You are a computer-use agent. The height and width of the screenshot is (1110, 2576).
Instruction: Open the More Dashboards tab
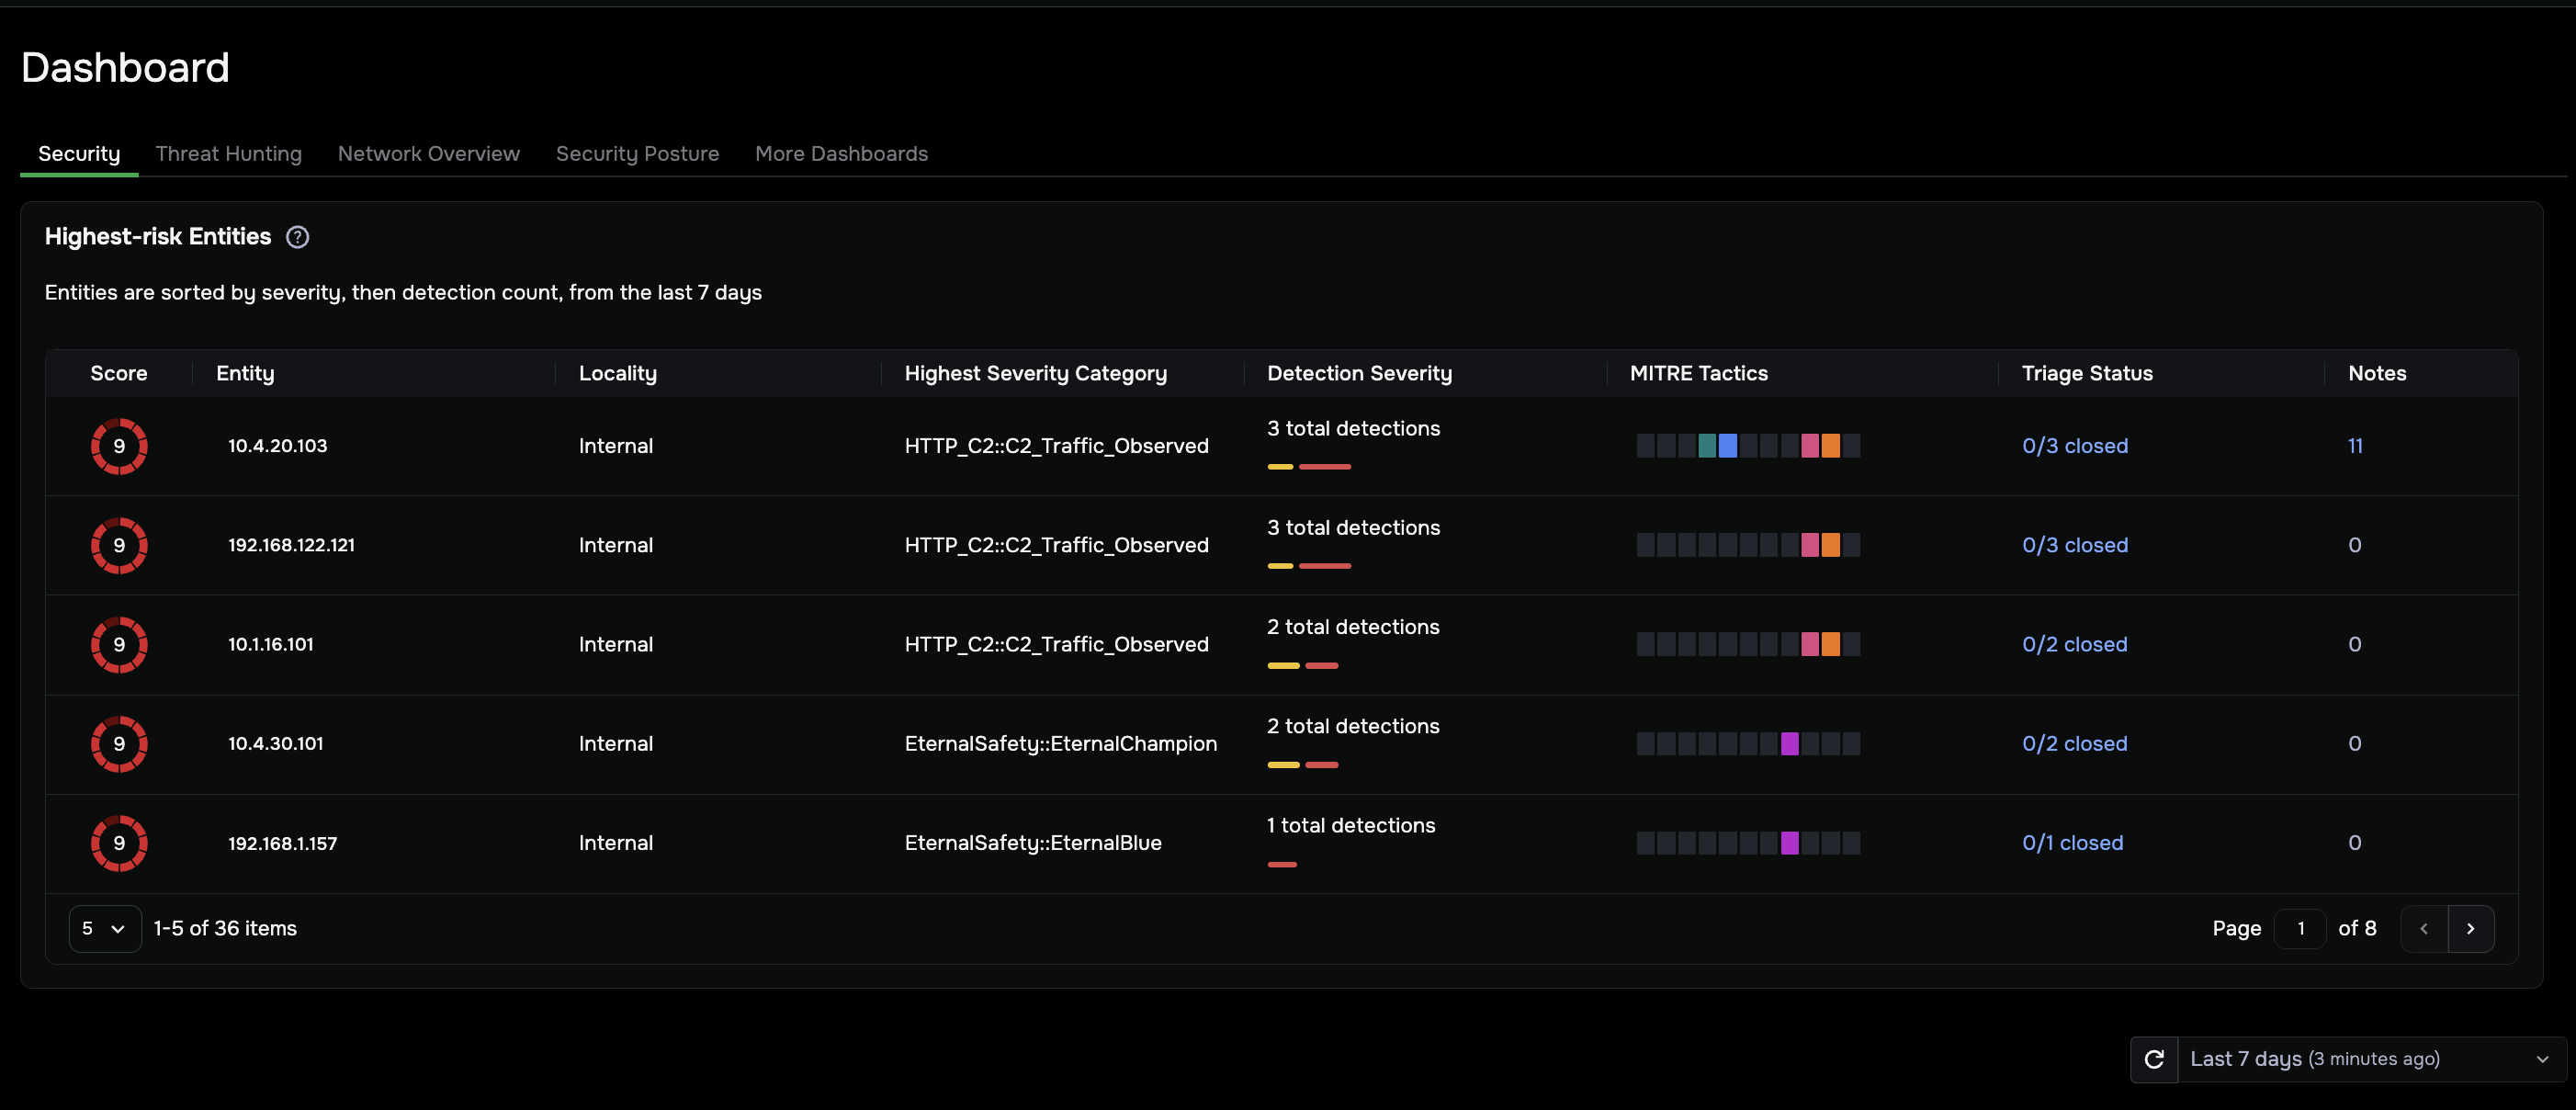coord(841,154)
